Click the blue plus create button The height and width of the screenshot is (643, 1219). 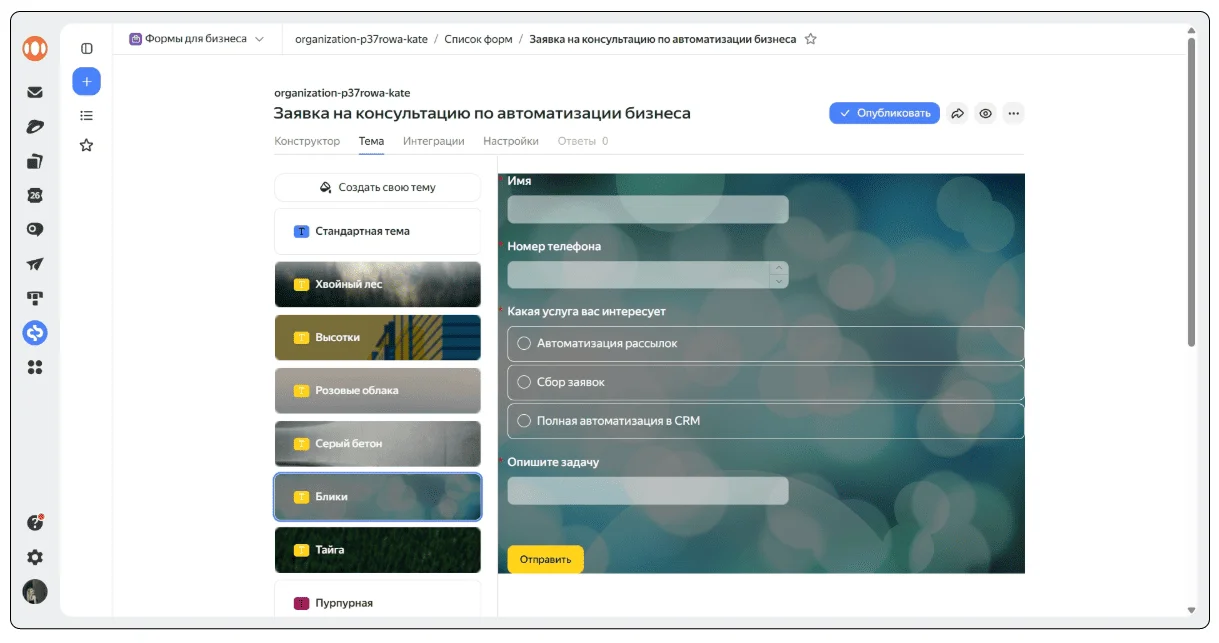point(87,82)
